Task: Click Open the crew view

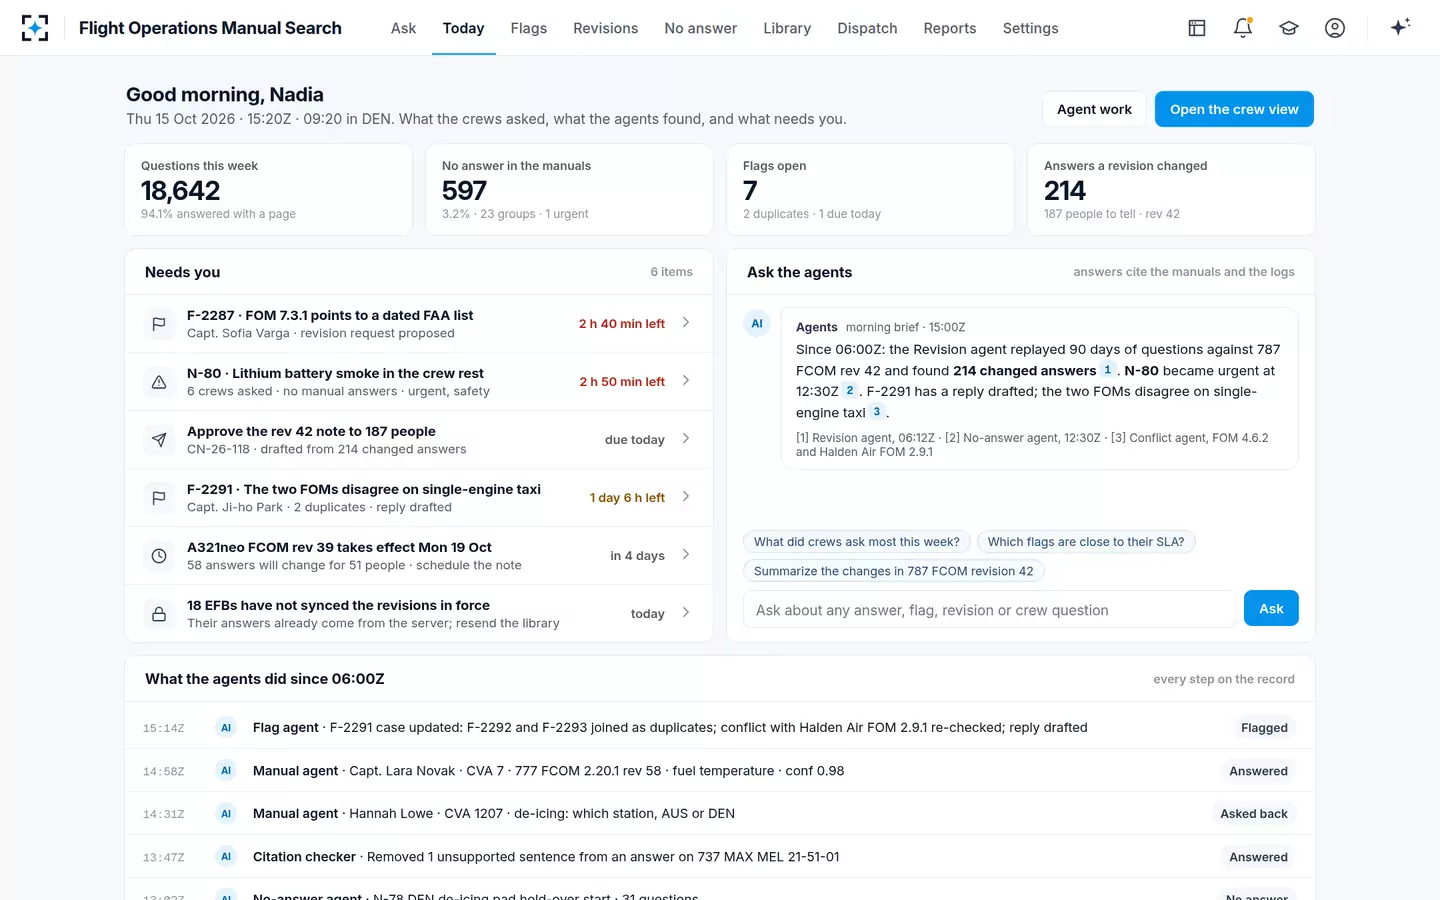Action: pyautogui.click(x=1234, y=109)
